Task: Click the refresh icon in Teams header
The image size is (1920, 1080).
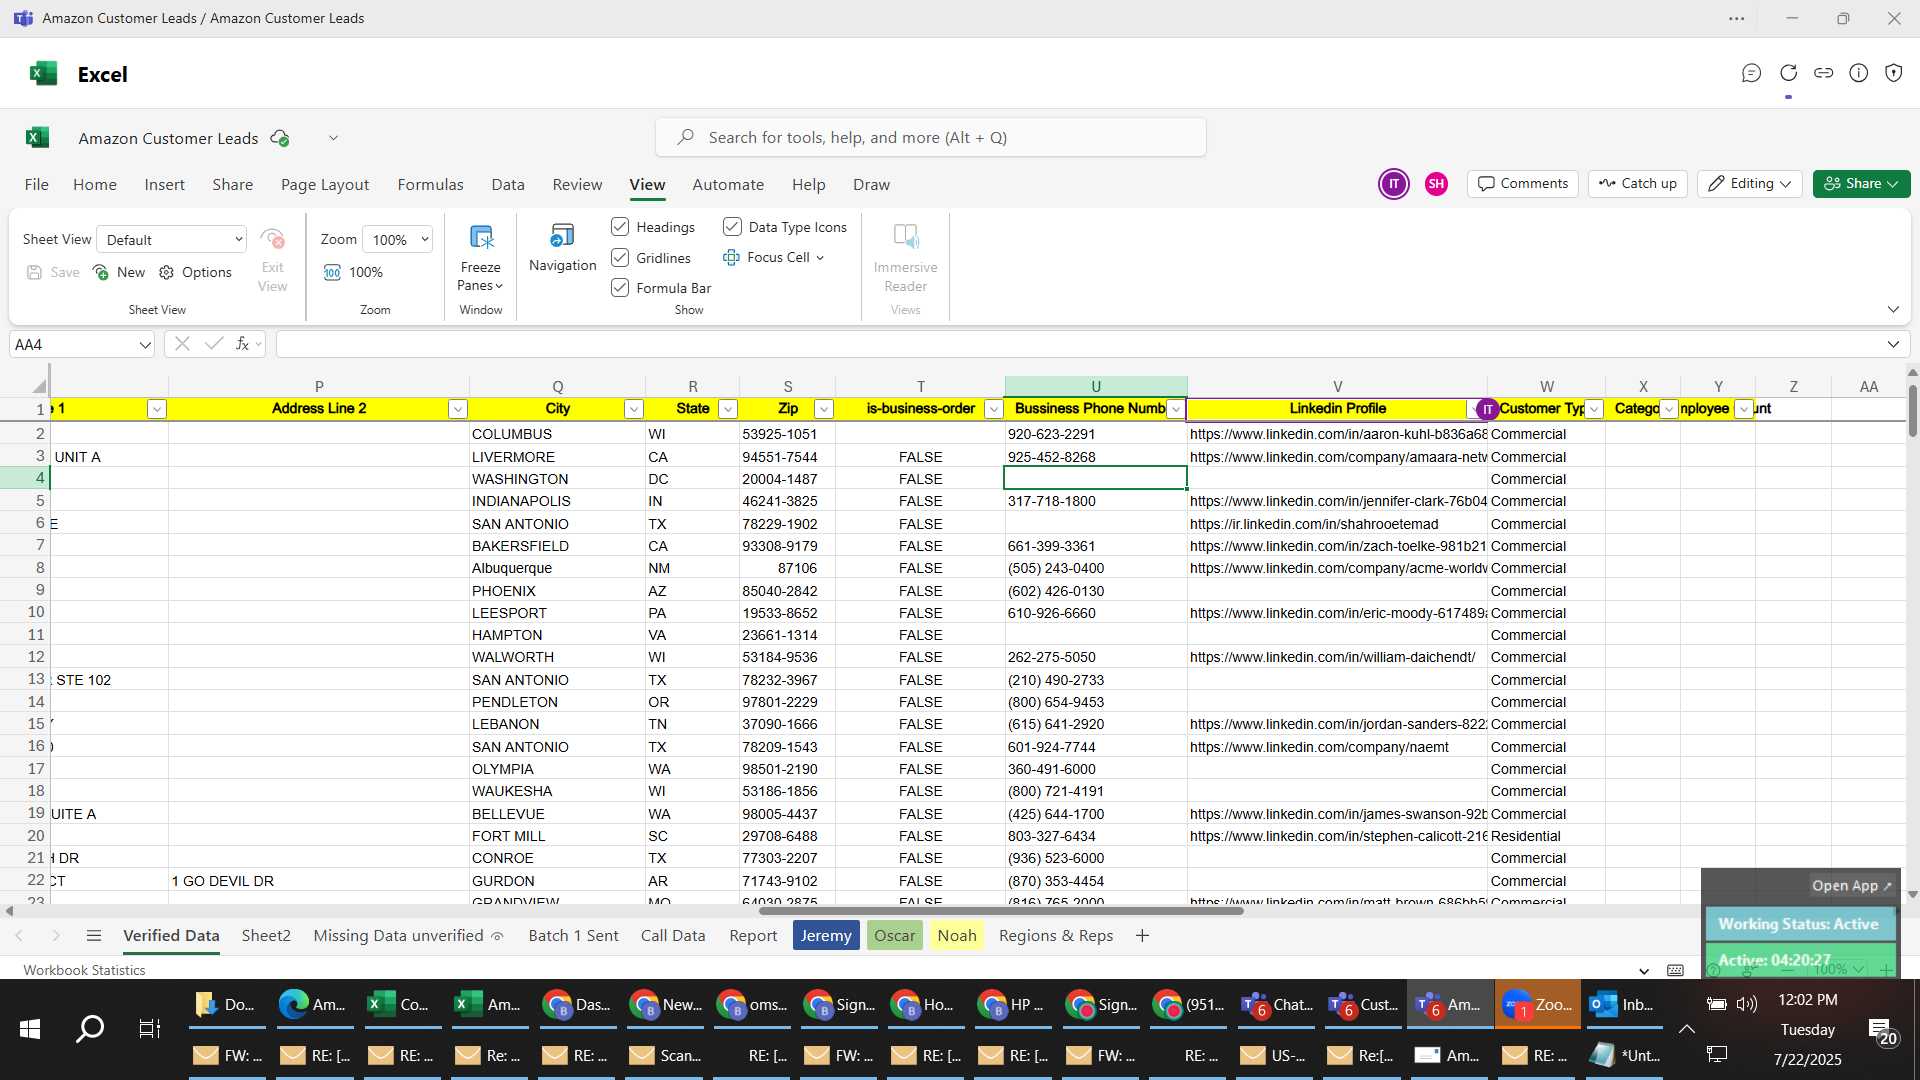Action: (x=1788, y=73)
